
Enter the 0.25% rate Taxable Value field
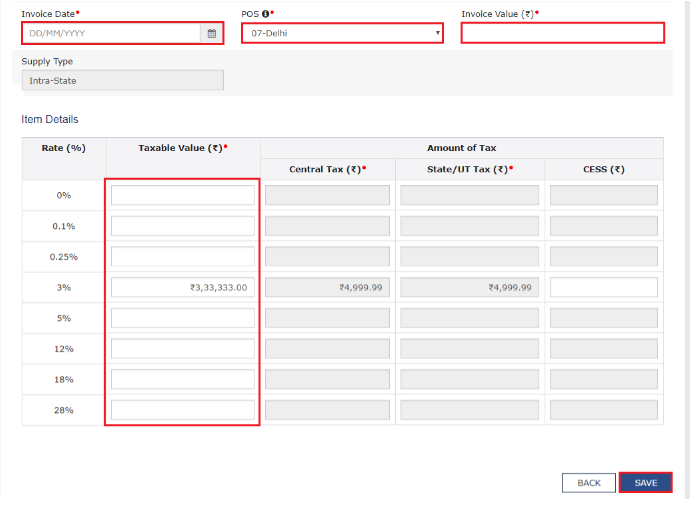click(183, 257)
